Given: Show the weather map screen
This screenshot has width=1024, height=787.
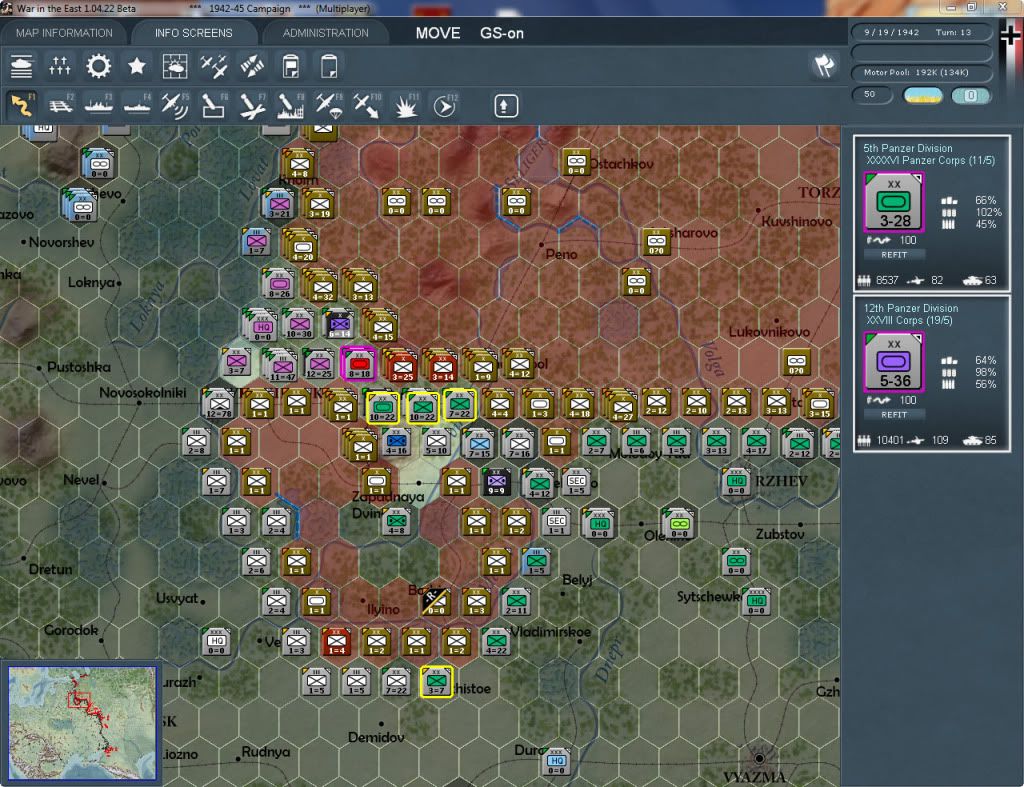Looking at the screenshot, I should 175,66.
